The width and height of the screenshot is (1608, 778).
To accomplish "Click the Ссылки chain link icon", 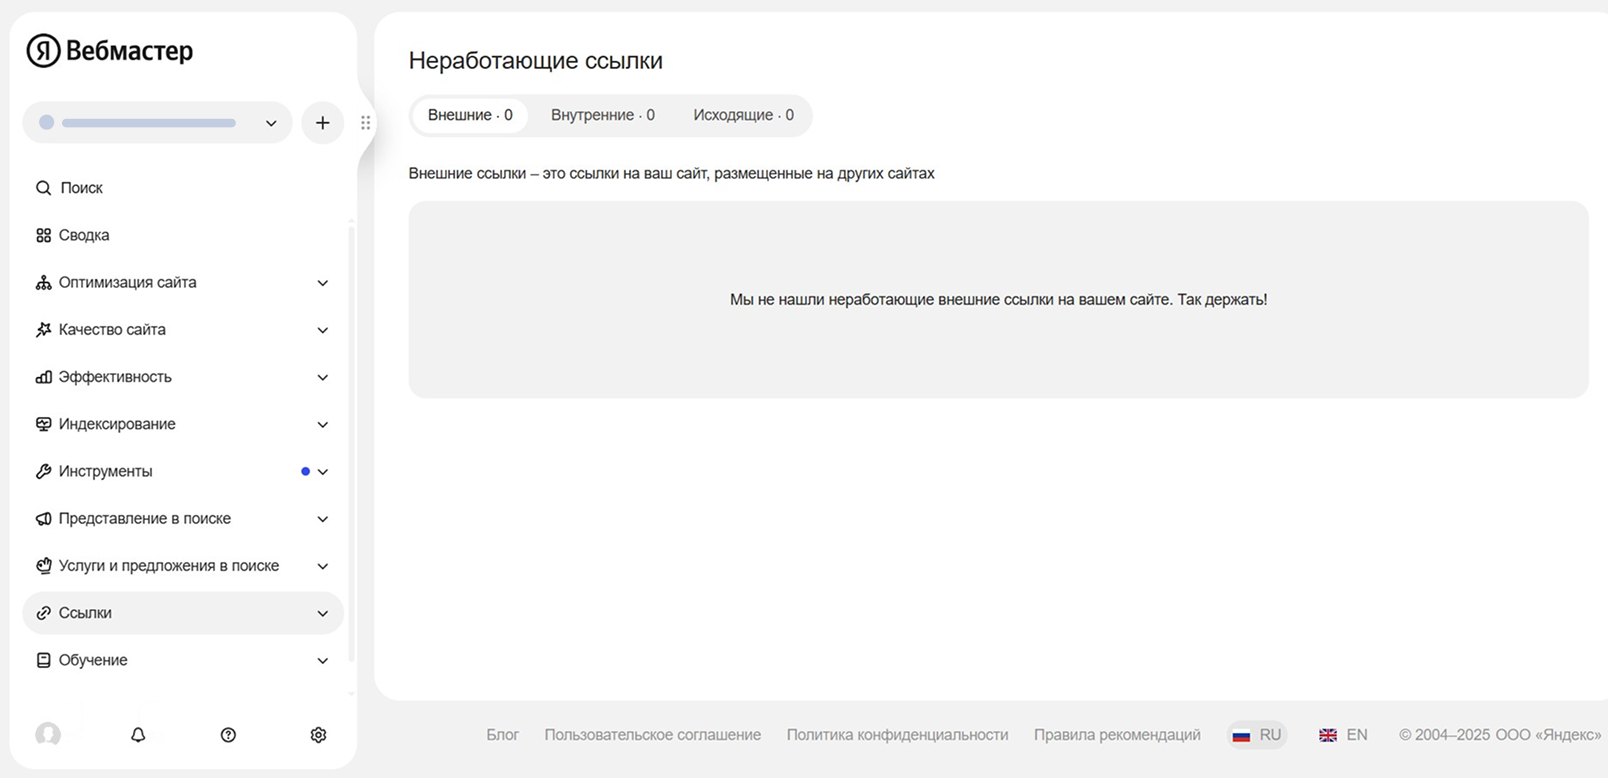I will pyautogui.click(x=43, y=613).
